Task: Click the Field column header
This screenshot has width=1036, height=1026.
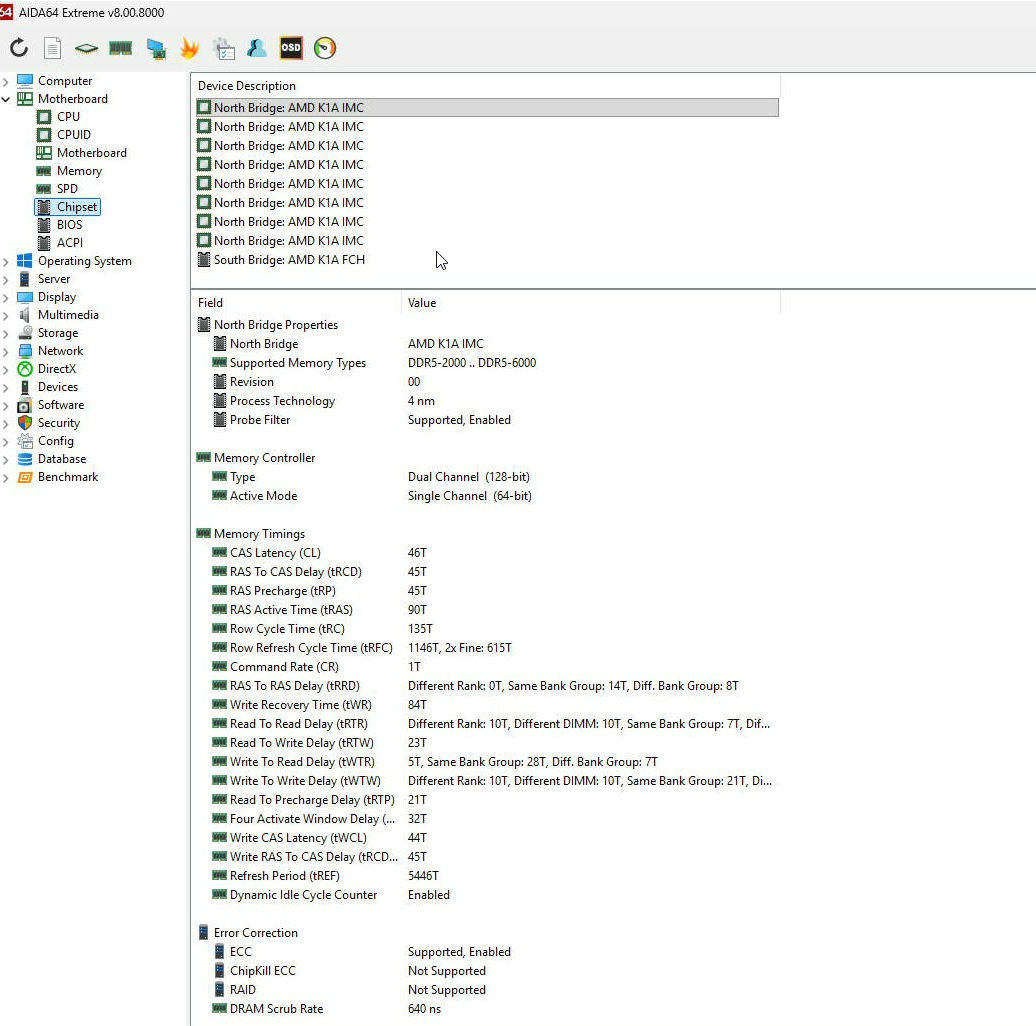Action: pyautogui.click(x=211, y=303)
